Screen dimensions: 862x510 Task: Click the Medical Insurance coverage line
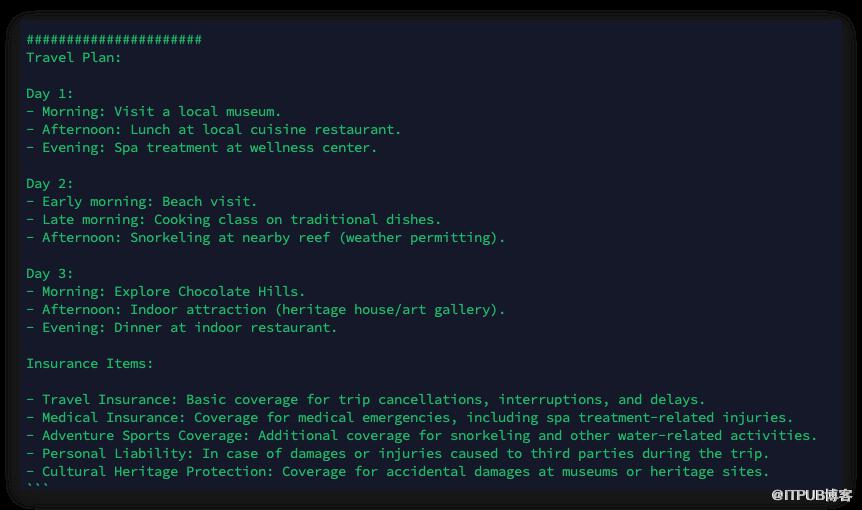click(x=410, y=417)
